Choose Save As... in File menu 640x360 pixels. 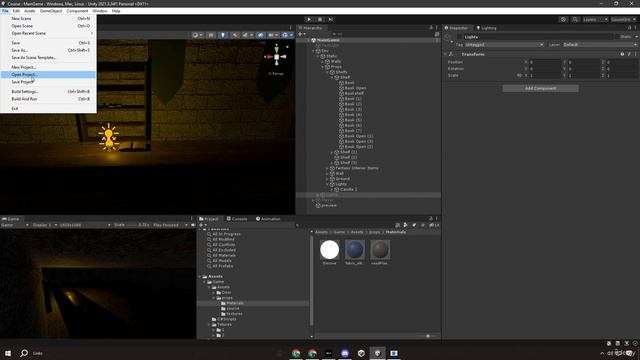click(48, 50)
